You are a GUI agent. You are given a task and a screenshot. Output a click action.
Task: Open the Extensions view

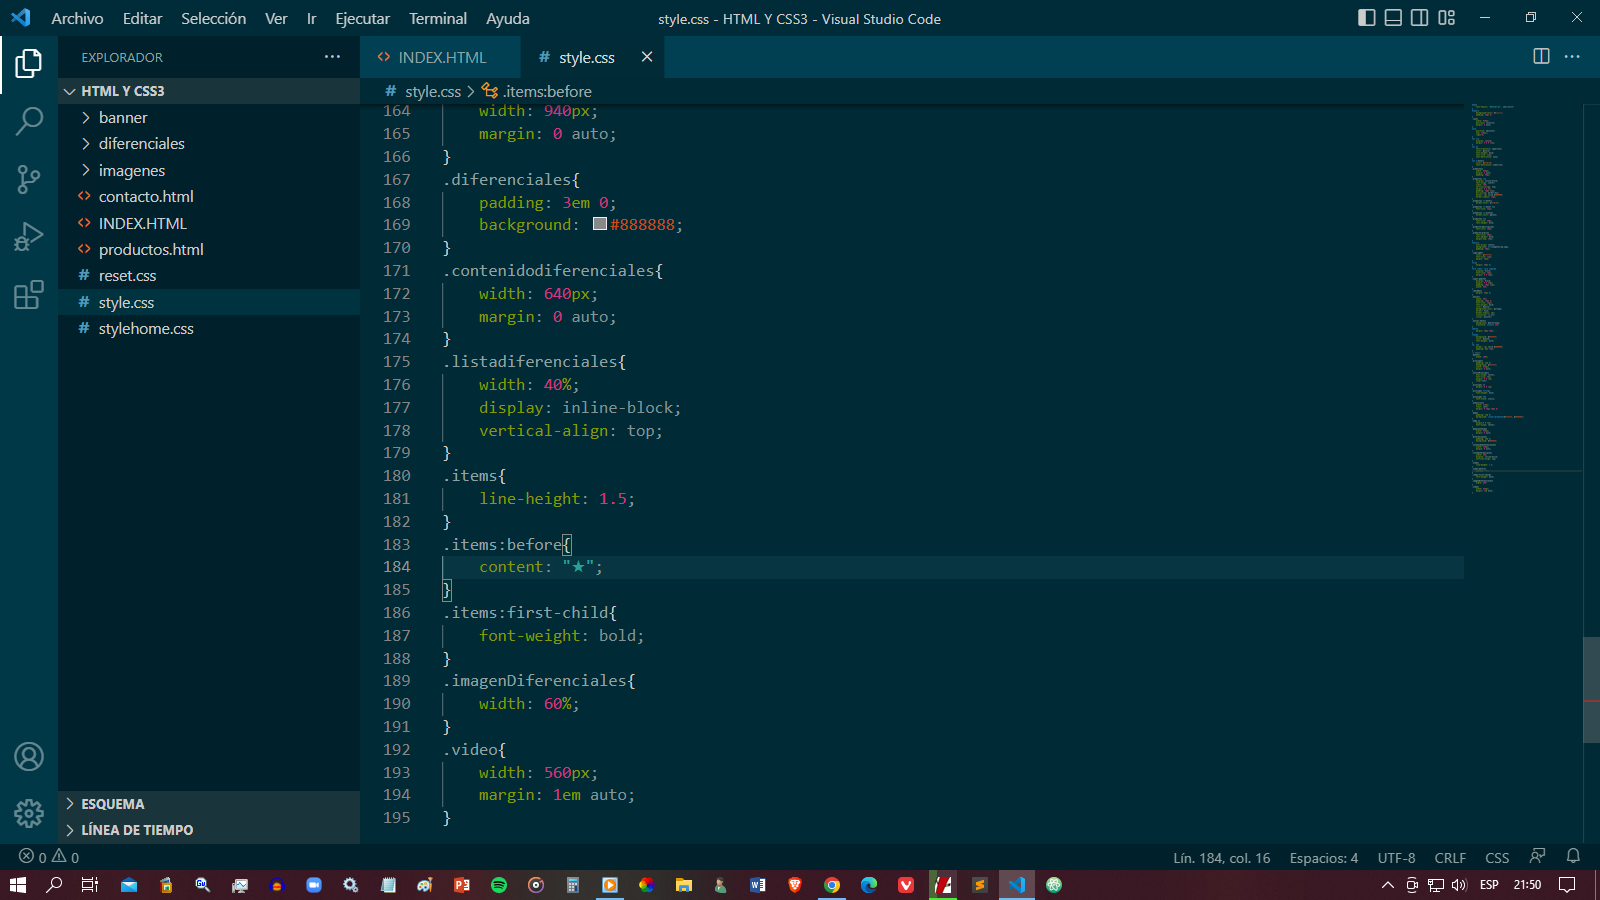[x=29, y=295]
